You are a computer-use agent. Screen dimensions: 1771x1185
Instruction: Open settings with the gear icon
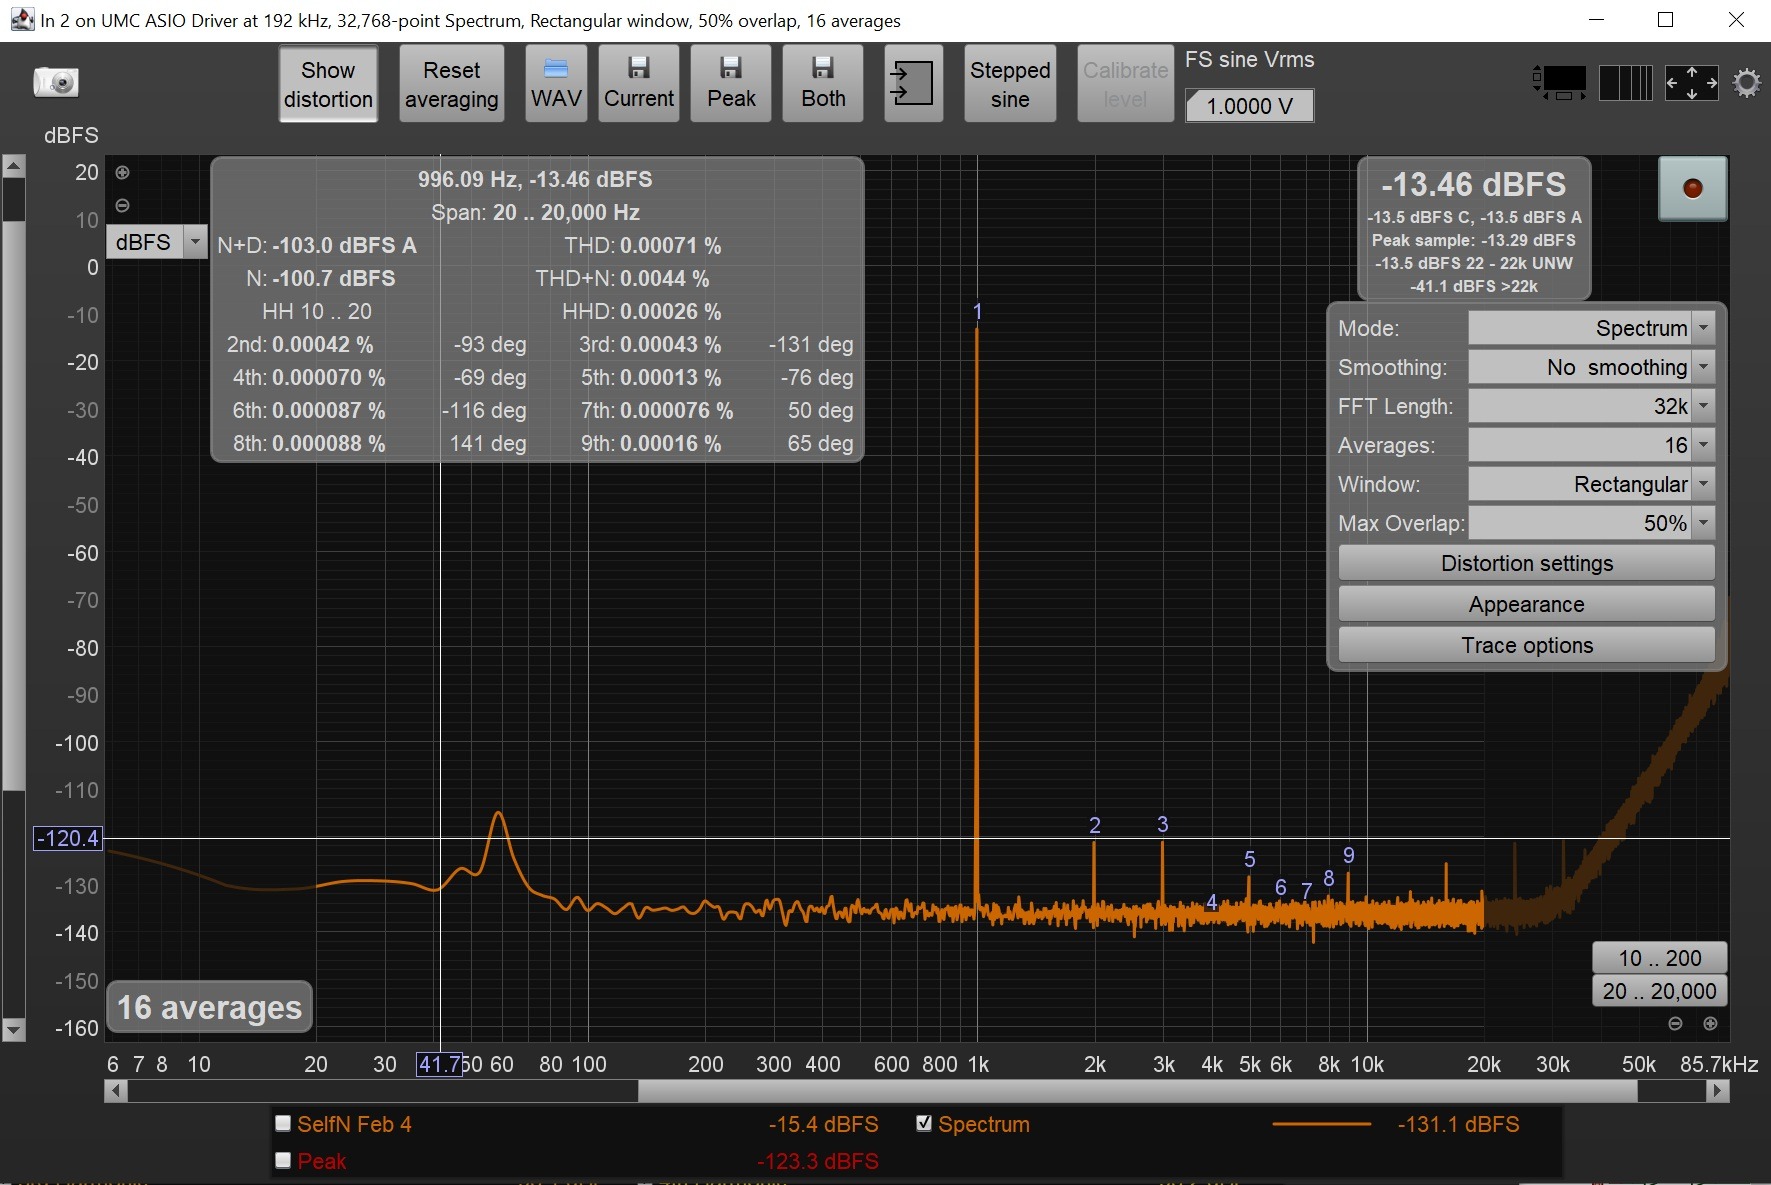1746,82
